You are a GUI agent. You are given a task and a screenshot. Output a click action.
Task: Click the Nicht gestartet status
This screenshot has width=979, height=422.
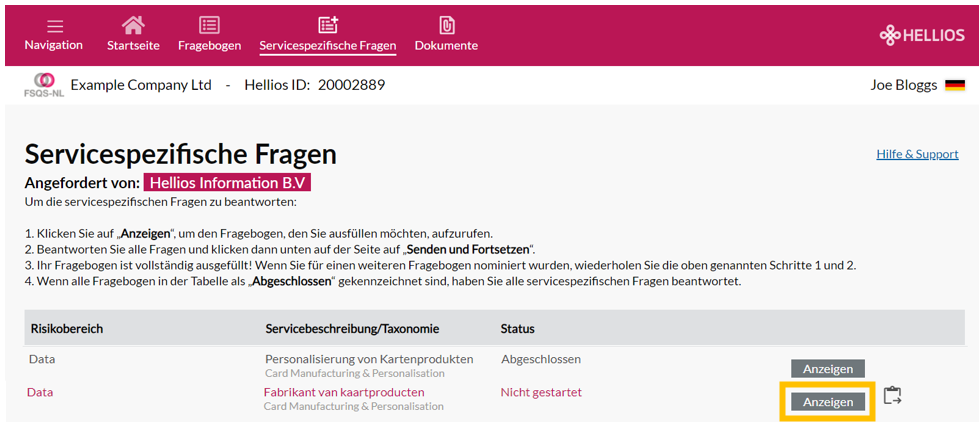tap(541, 392)
